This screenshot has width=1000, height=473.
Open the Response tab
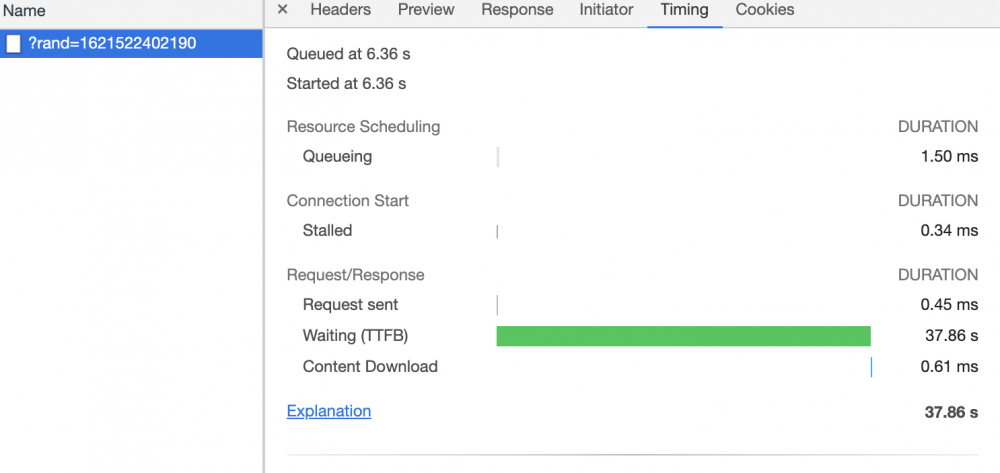coord(517,10)
